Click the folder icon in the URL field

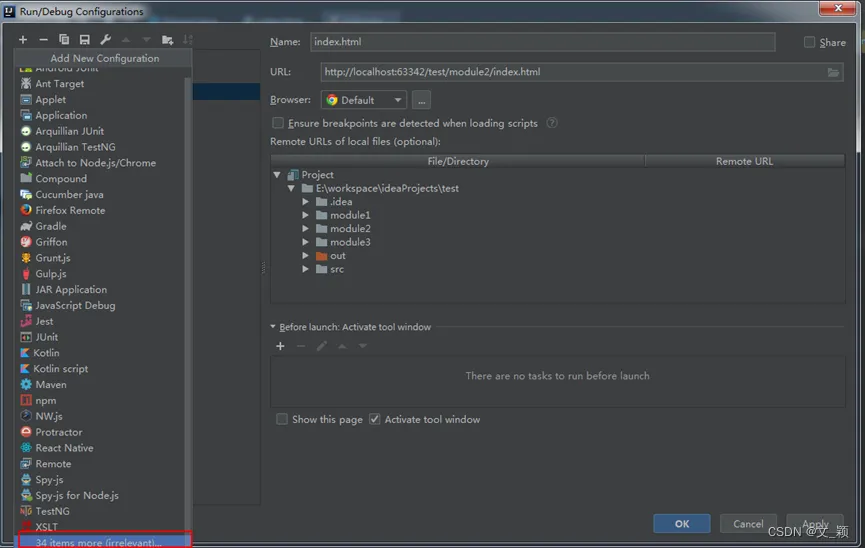click(x=833, y=72)
